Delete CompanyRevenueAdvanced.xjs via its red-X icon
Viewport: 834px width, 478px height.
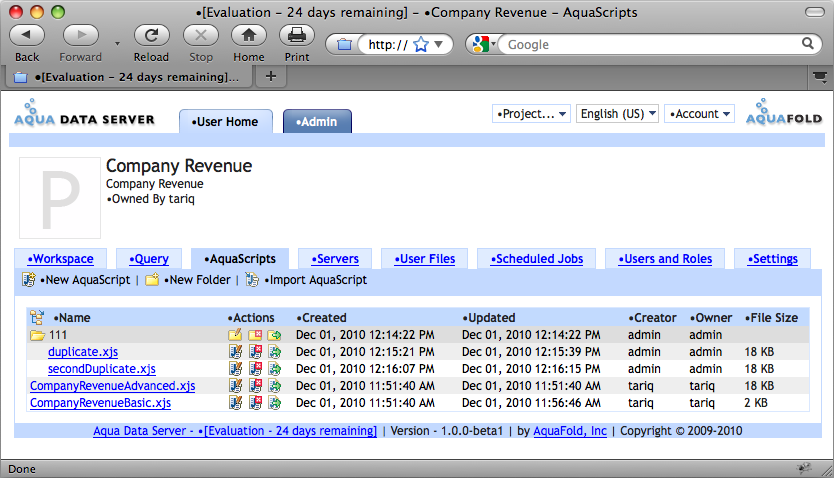click(255, 386)
